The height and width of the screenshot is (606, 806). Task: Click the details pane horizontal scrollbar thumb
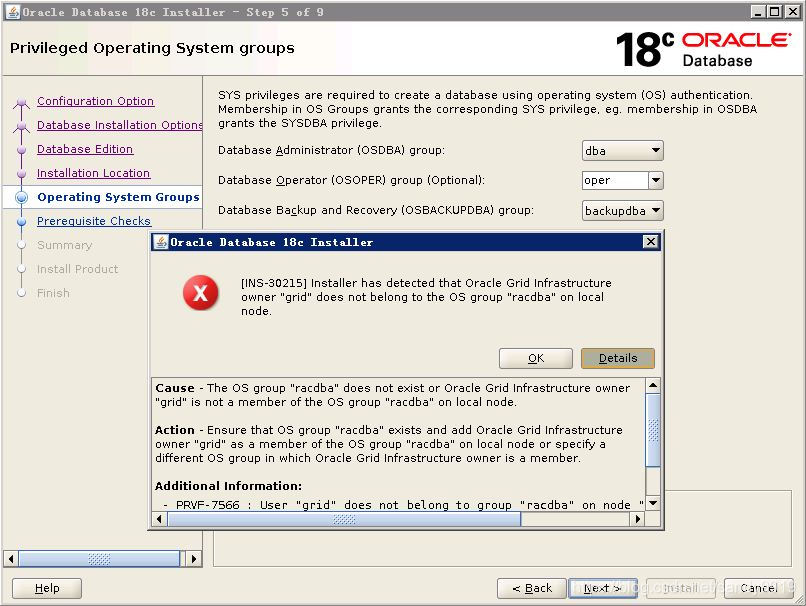click(x=344, y=519)
